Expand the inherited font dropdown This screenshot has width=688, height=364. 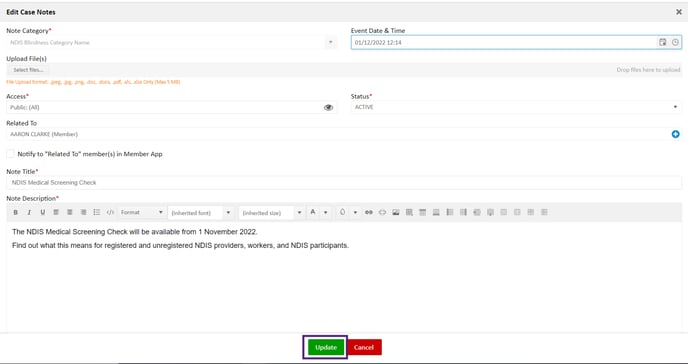[x=201, y=213]
